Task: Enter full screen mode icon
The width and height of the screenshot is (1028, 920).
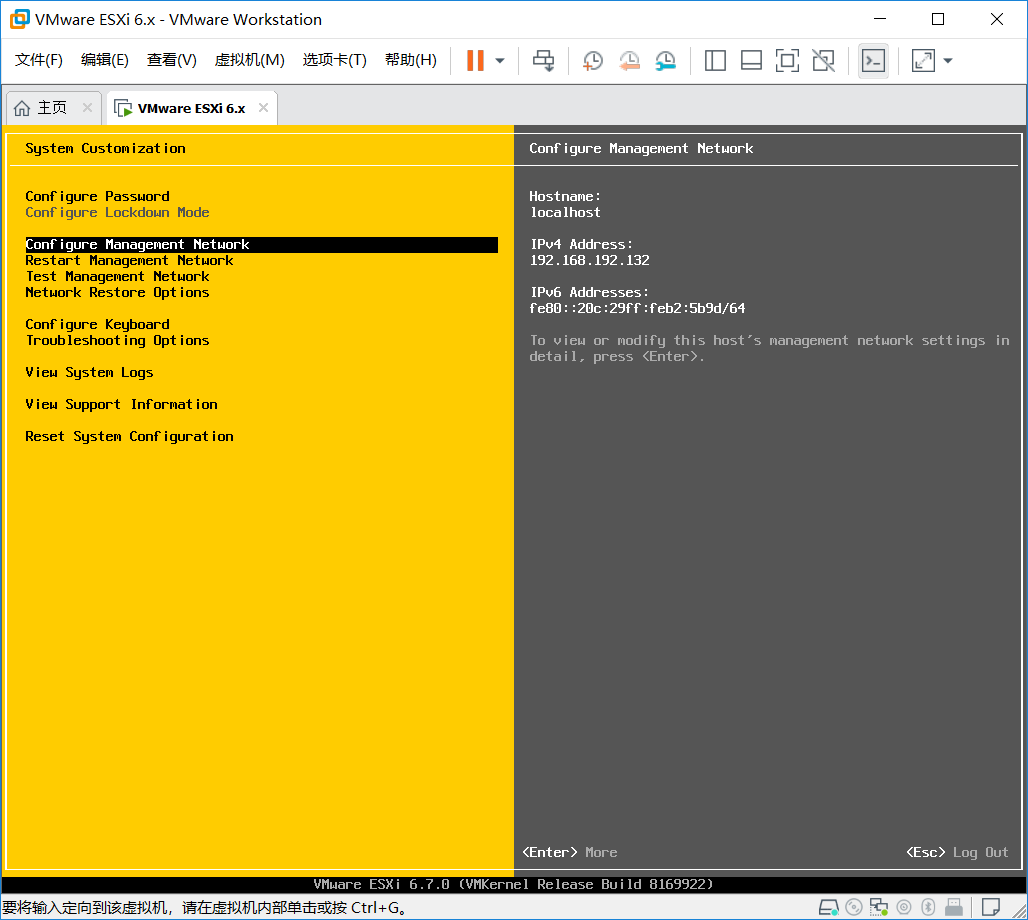Action: (x=787, y=60)
